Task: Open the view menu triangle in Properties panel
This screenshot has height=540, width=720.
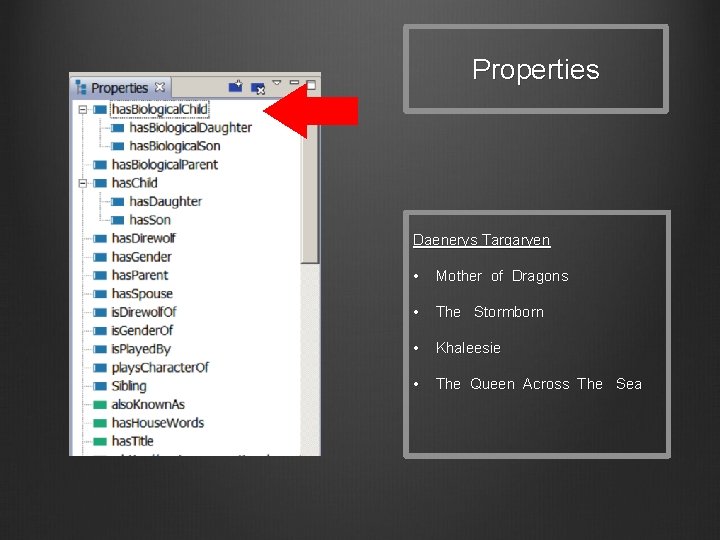Action: click(x=276, y=83)
